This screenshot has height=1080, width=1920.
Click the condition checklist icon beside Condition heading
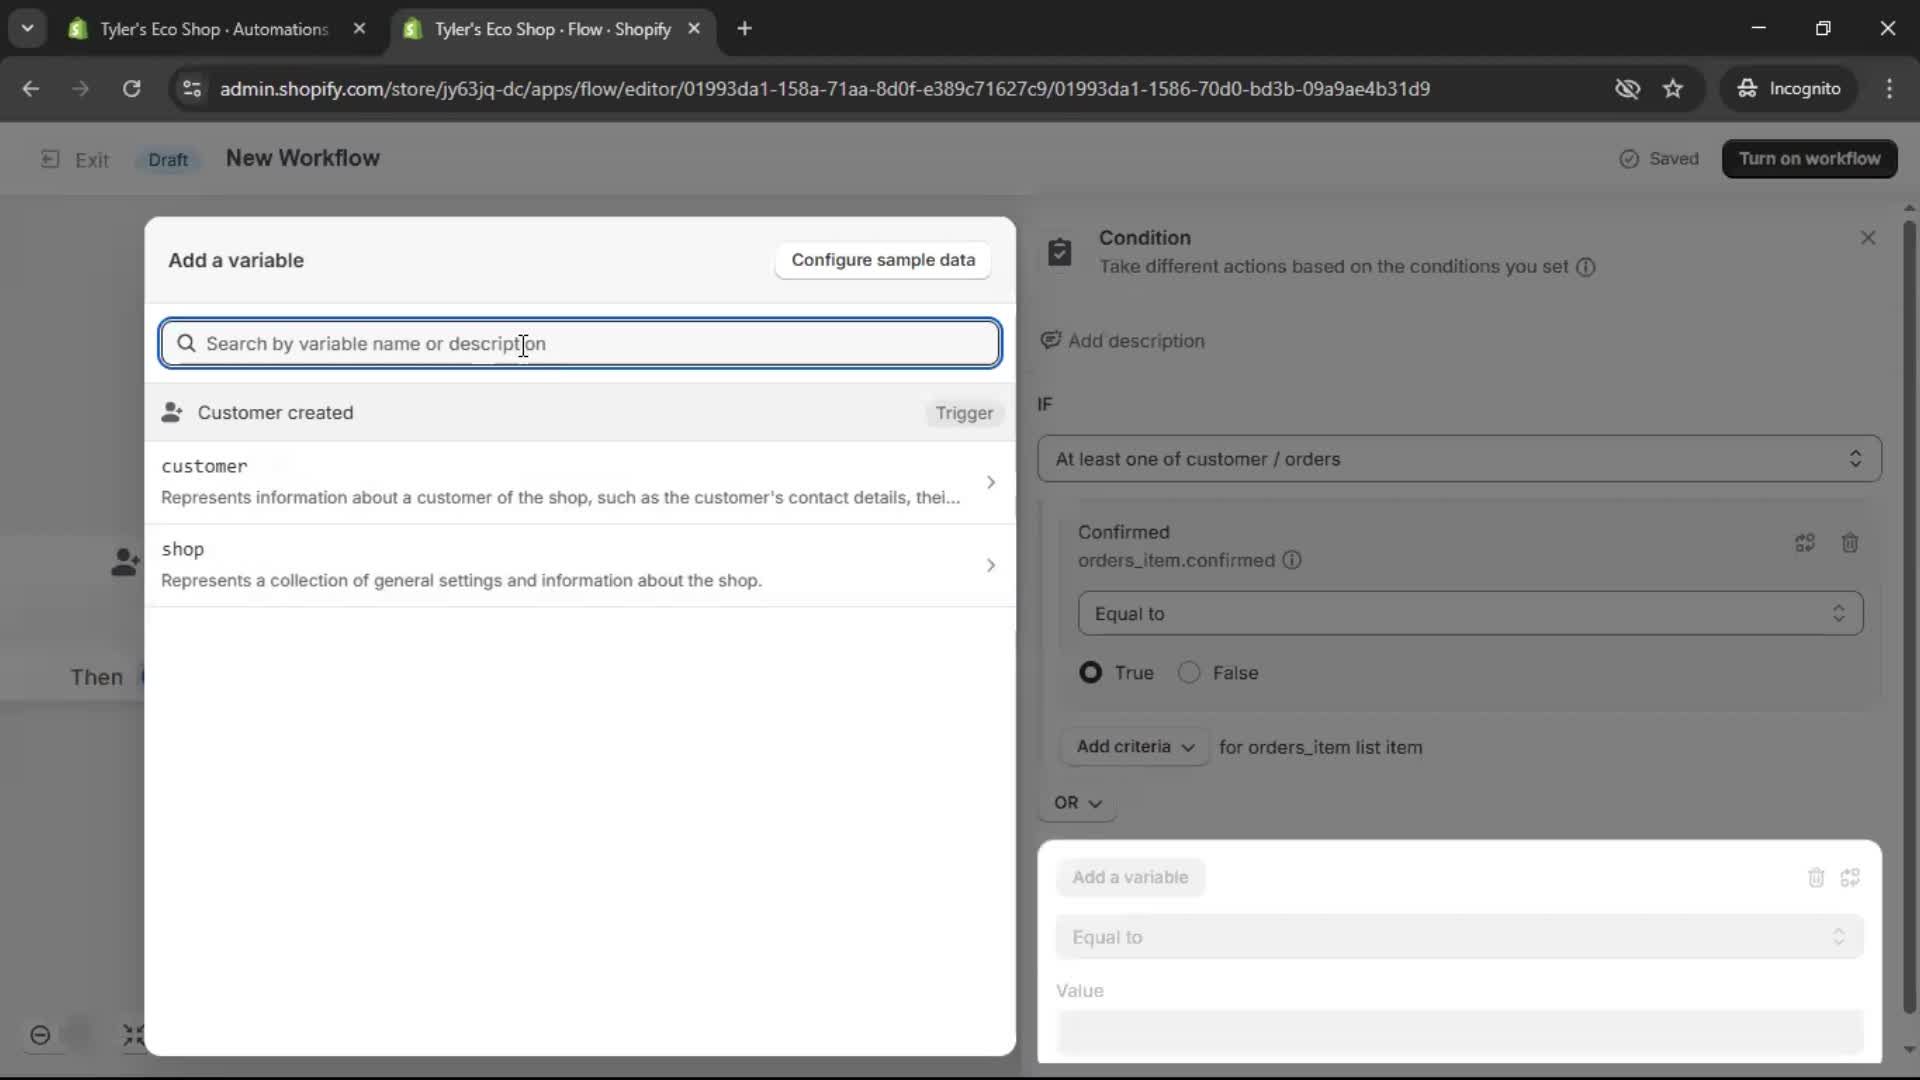[x=1061, y=251]
